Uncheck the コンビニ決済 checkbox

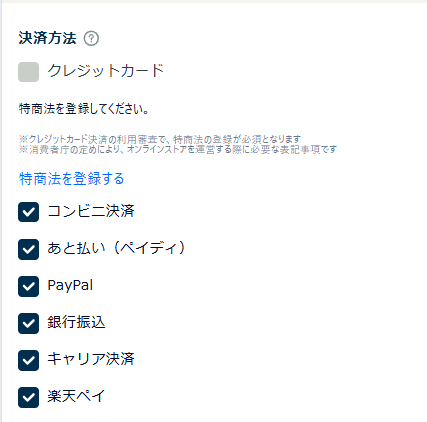28,212
